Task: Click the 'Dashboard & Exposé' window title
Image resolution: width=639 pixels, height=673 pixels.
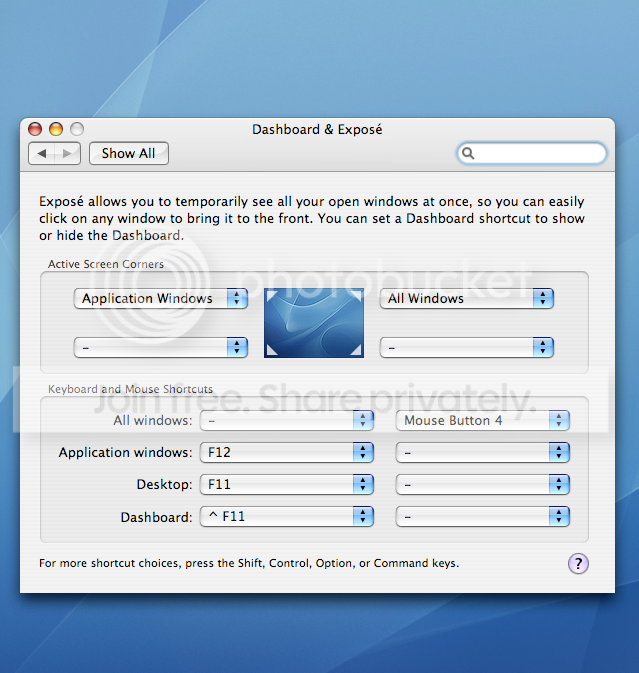Action: tap(317, 129)
